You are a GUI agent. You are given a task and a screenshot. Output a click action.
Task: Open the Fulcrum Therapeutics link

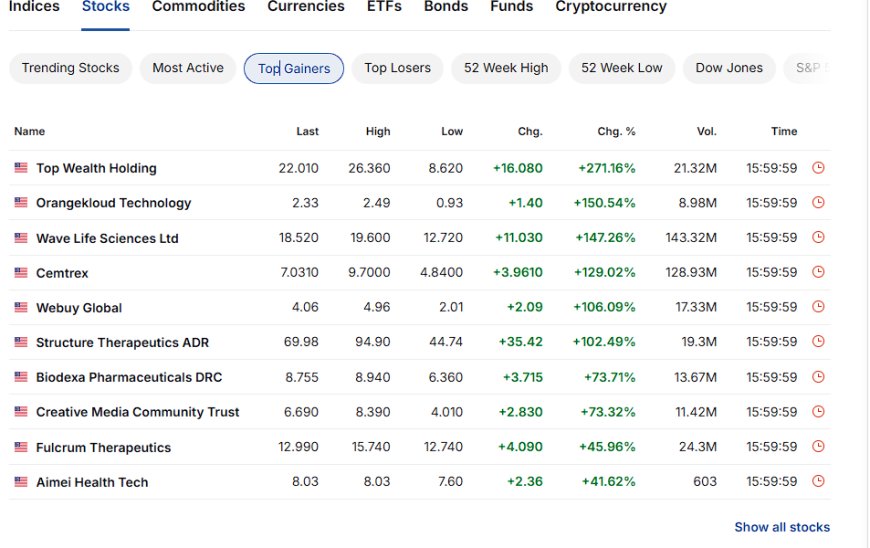103,447
